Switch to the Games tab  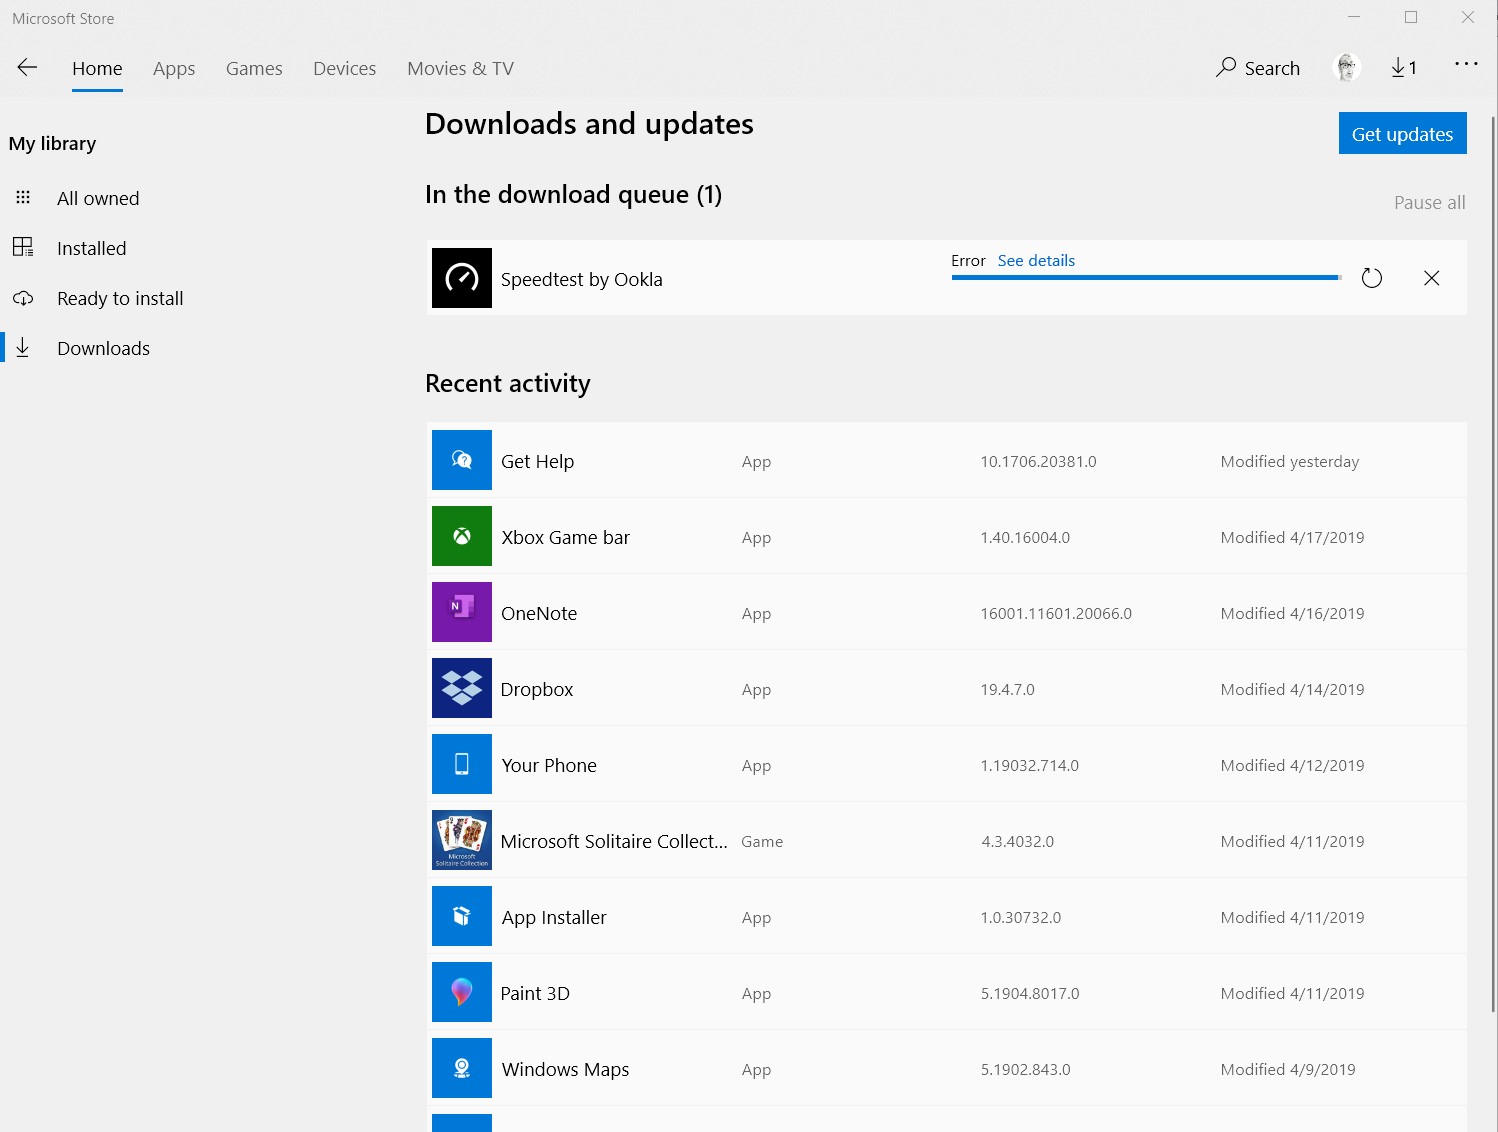[254, 68]
